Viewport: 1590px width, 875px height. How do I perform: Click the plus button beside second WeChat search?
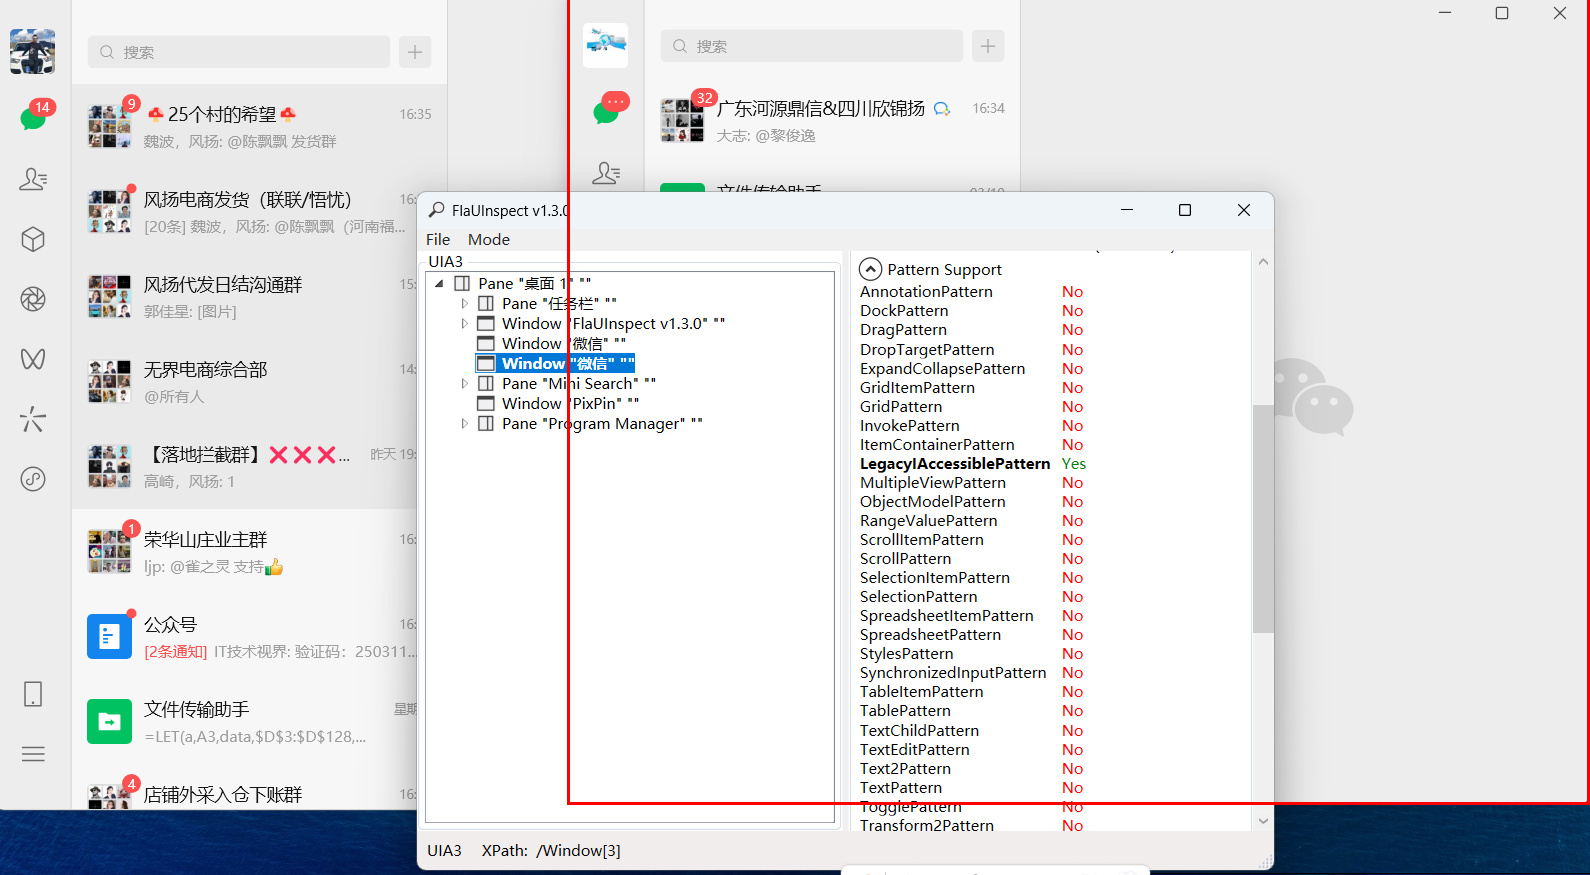point(988,46)
